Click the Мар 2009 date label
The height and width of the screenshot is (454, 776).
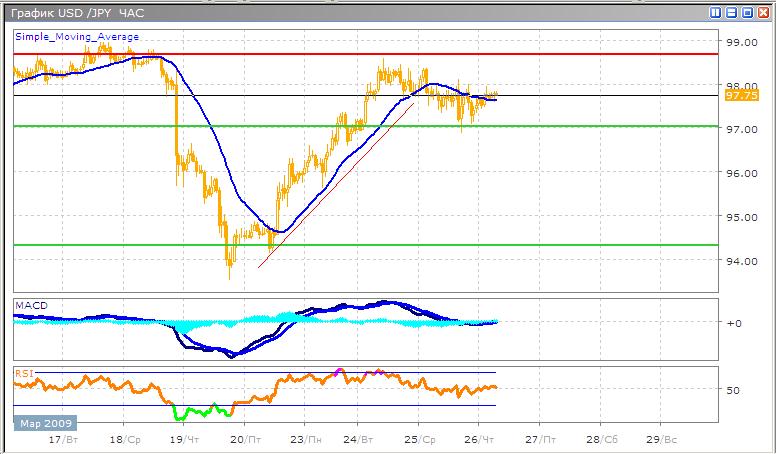tap(40, 423)
